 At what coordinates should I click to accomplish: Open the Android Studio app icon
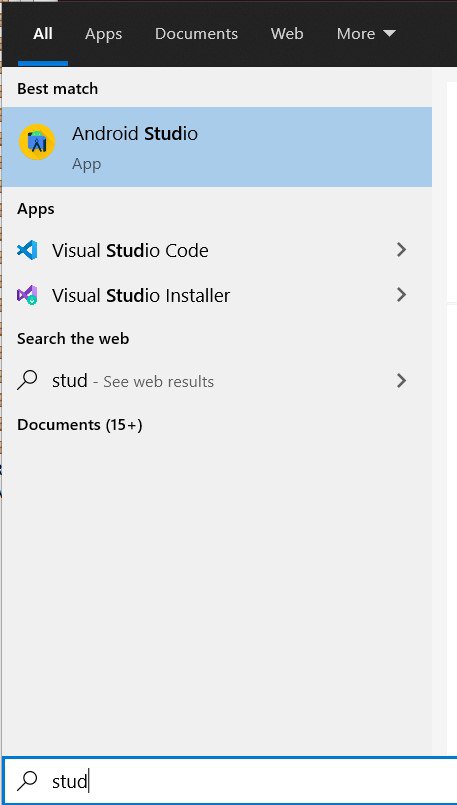coord(37,142)
